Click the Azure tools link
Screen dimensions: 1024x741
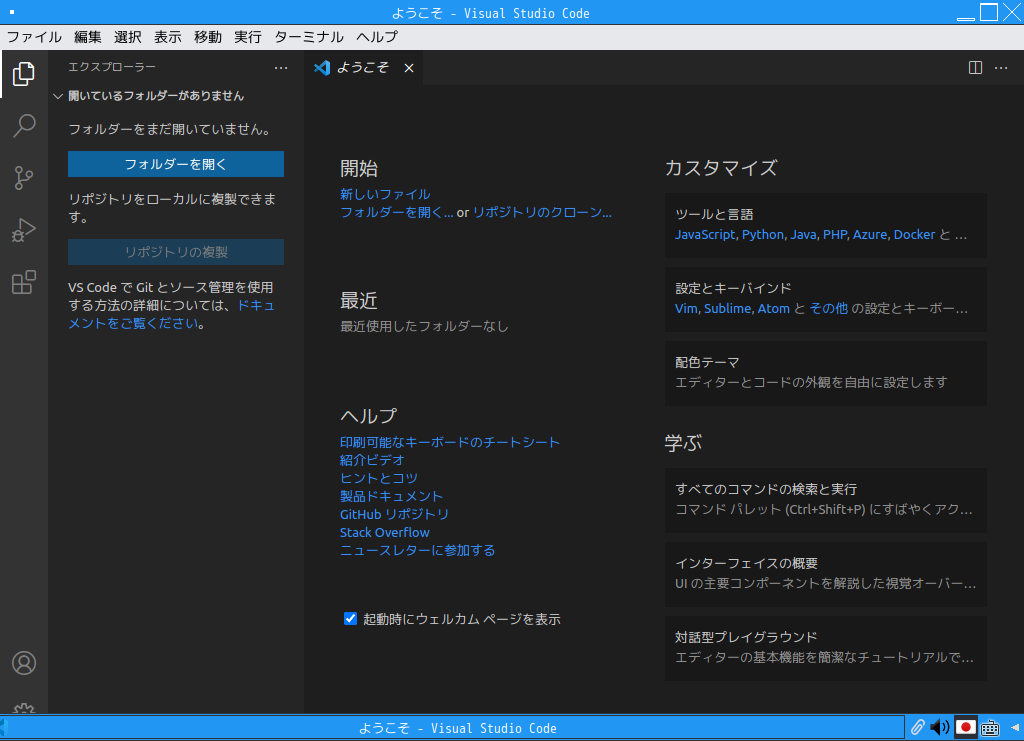[x=870, y=234]
